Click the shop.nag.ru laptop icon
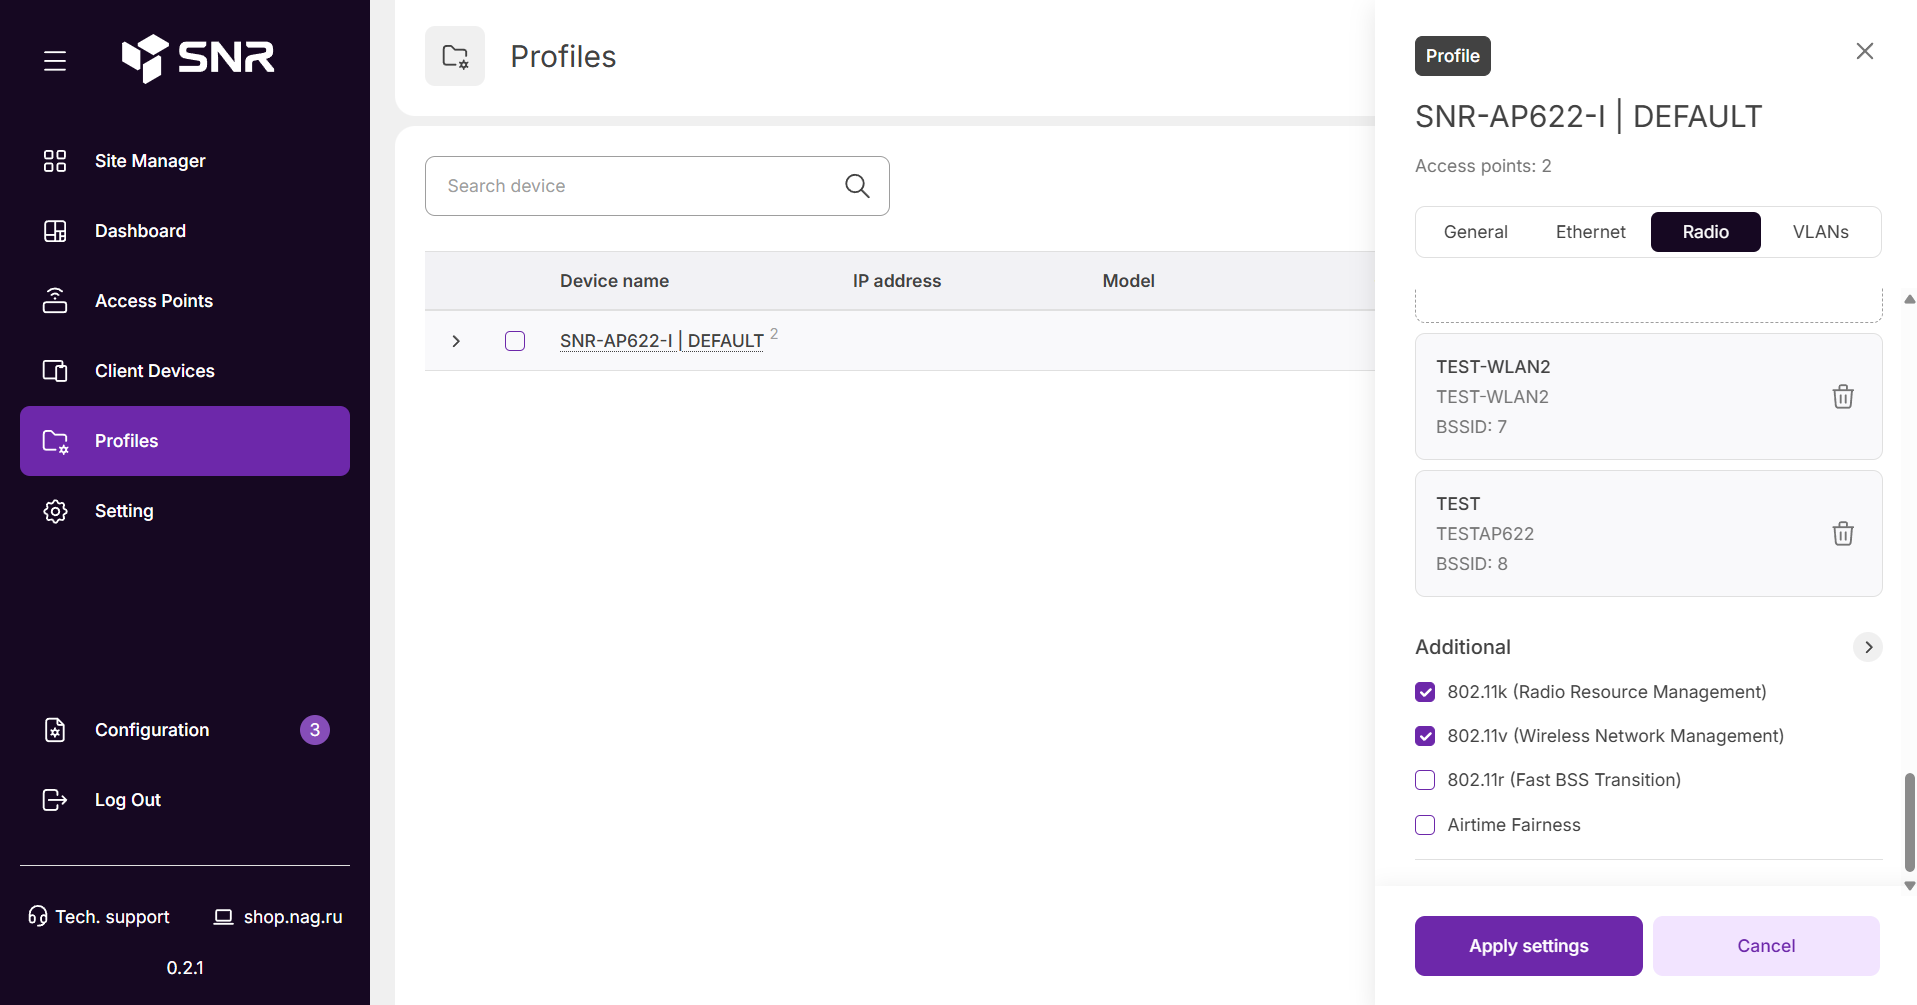 (x=224, y=917)
